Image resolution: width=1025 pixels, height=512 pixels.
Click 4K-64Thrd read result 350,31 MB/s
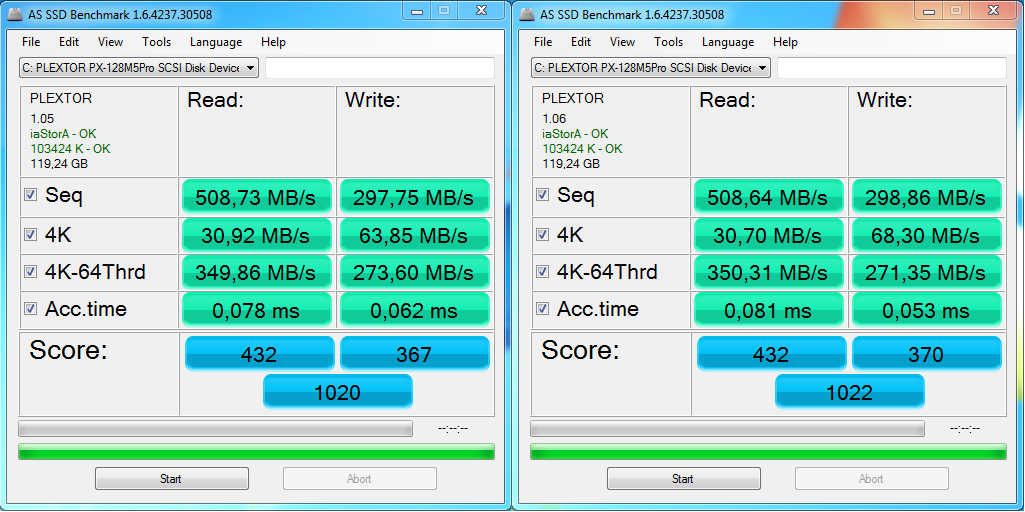[x=769, y=272]
